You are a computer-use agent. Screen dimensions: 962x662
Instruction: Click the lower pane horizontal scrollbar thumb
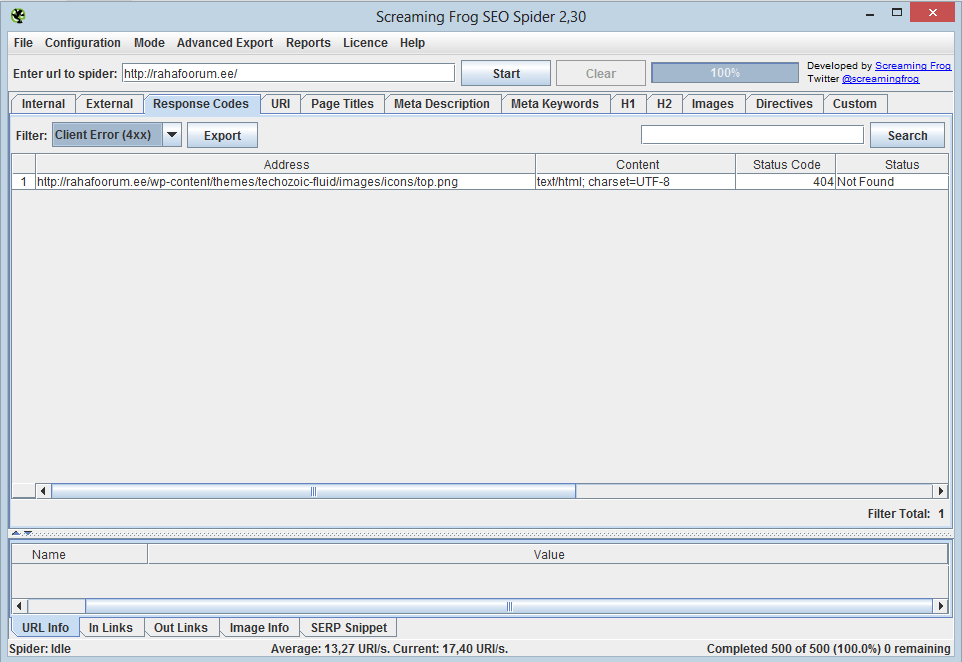(x=509, y=606)
